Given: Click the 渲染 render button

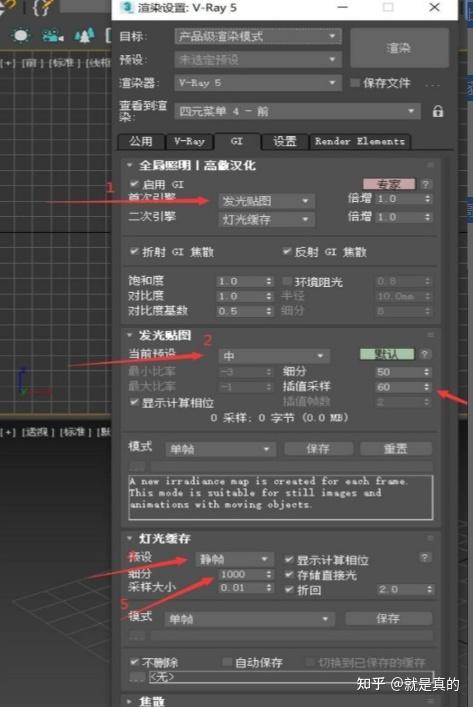Looking at the screenshot, I should [399, 48].
